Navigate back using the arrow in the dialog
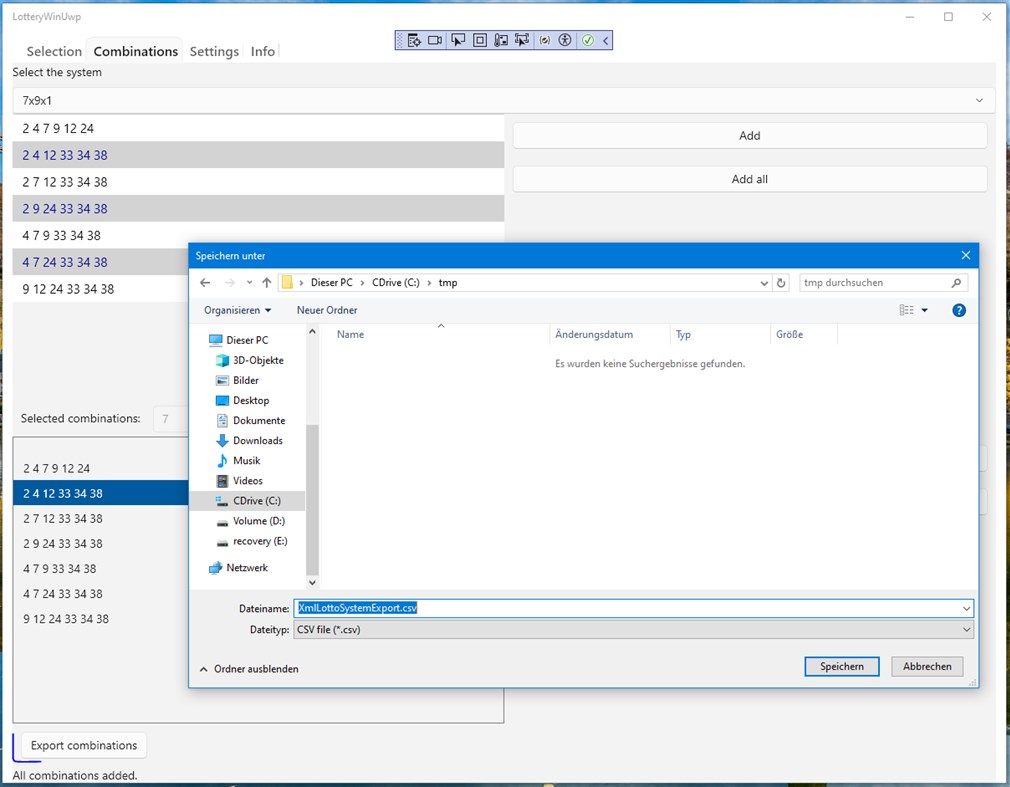Screen dimensions: 1010x787 [204, 282]
